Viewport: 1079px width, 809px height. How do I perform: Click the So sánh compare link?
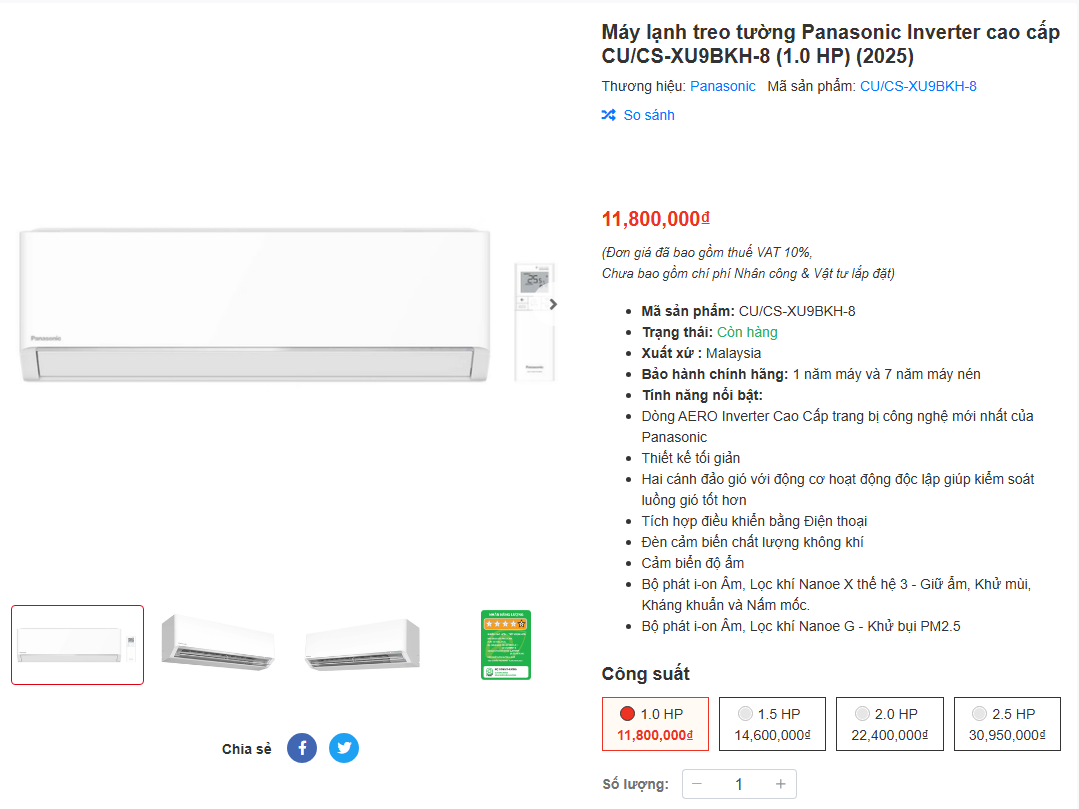pyautogui.click(x=649, y=115)
